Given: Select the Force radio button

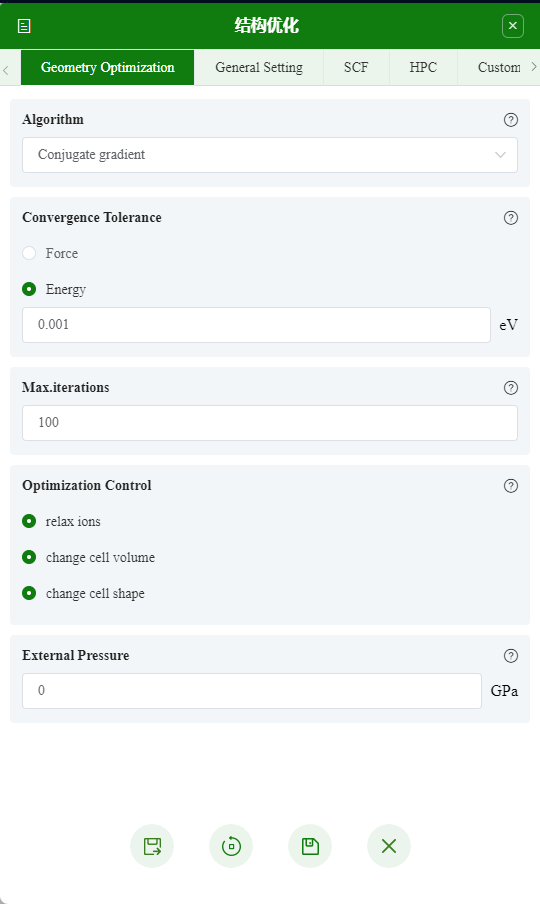Looking at the screenshot, I should point(29,253).
